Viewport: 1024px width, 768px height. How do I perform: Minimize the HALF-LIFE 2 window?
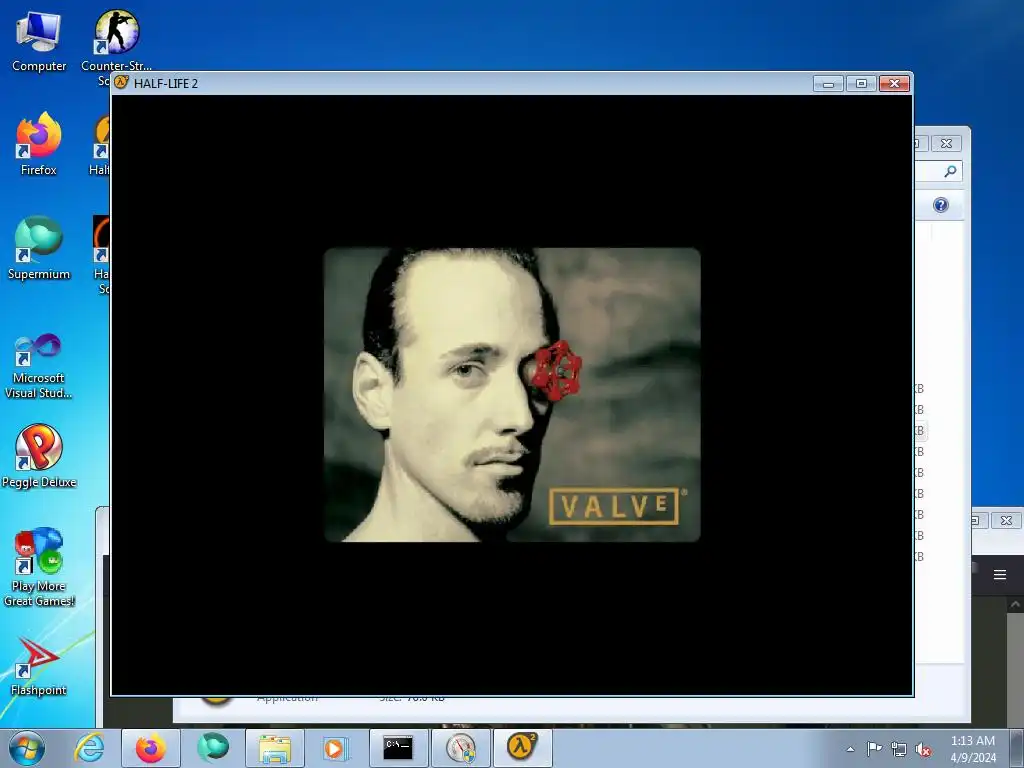828,84
